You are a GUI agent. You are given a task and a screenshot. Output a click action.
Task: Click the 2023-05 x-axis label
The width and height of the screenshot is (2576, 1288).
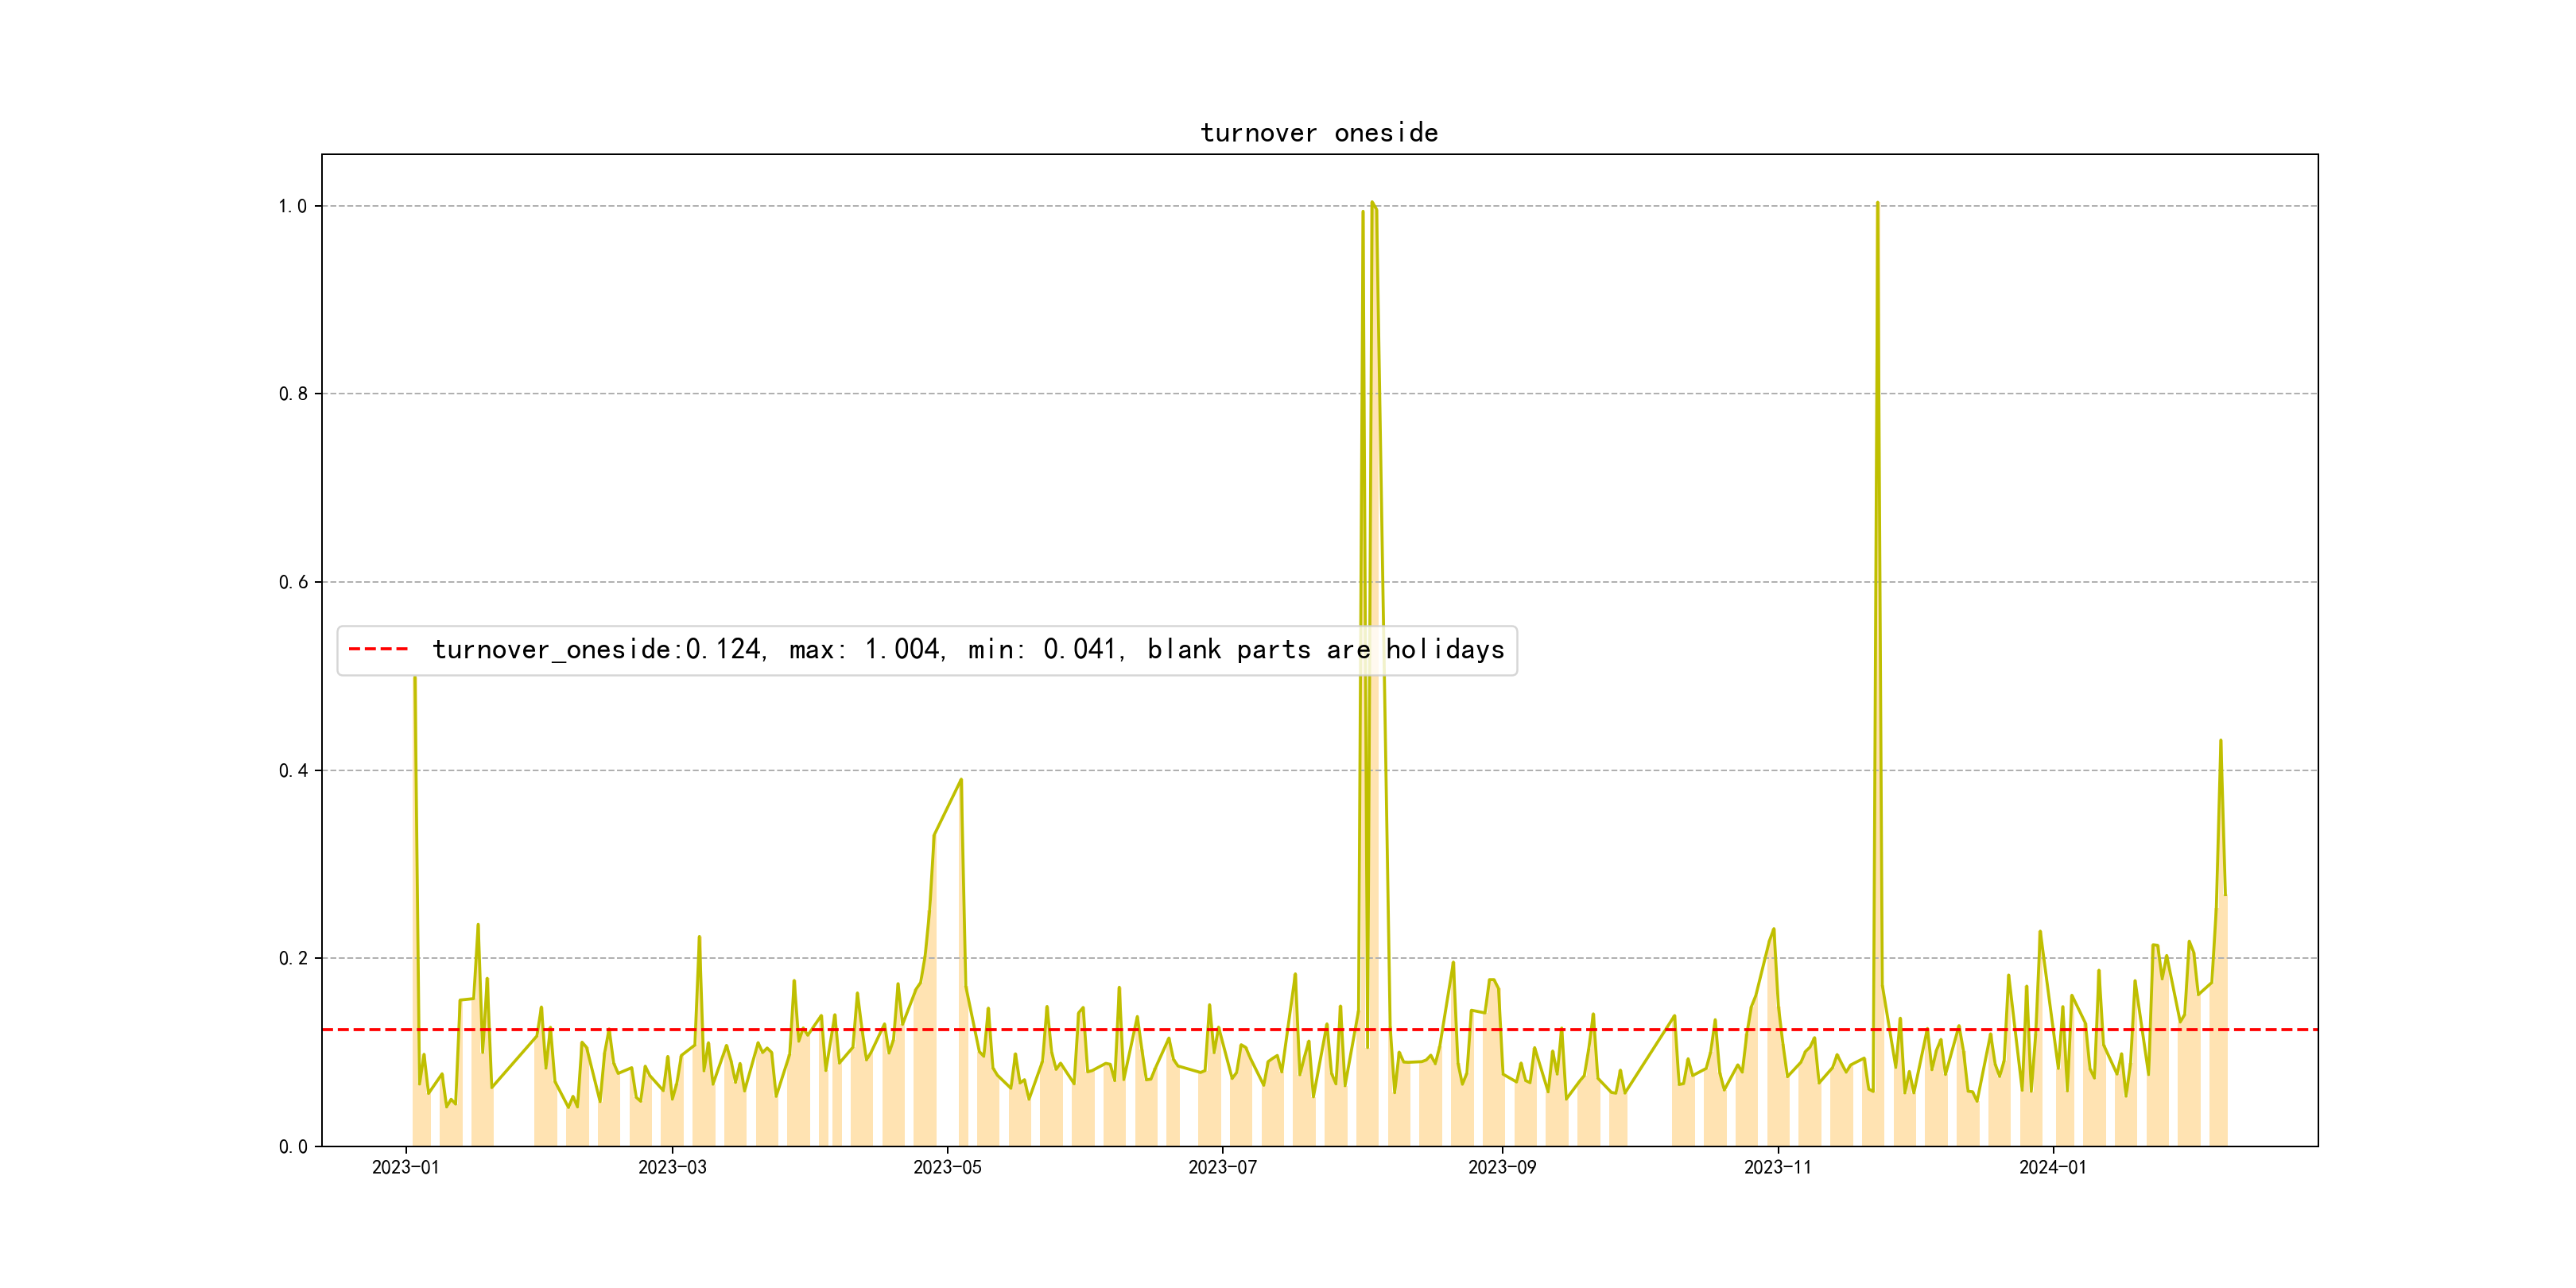click(947, 1167)
